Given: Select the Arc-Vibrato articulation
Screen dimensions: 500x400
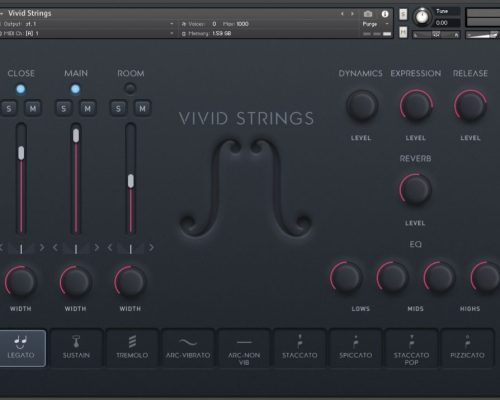Looking at the screenshot, I should pyautogui.click(x=188, y=348).
